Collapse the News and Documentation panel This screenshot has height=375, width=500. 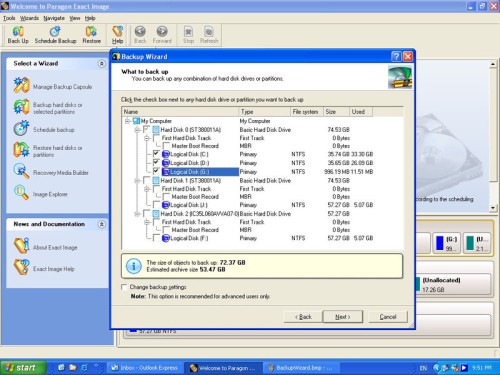[102, 224]
